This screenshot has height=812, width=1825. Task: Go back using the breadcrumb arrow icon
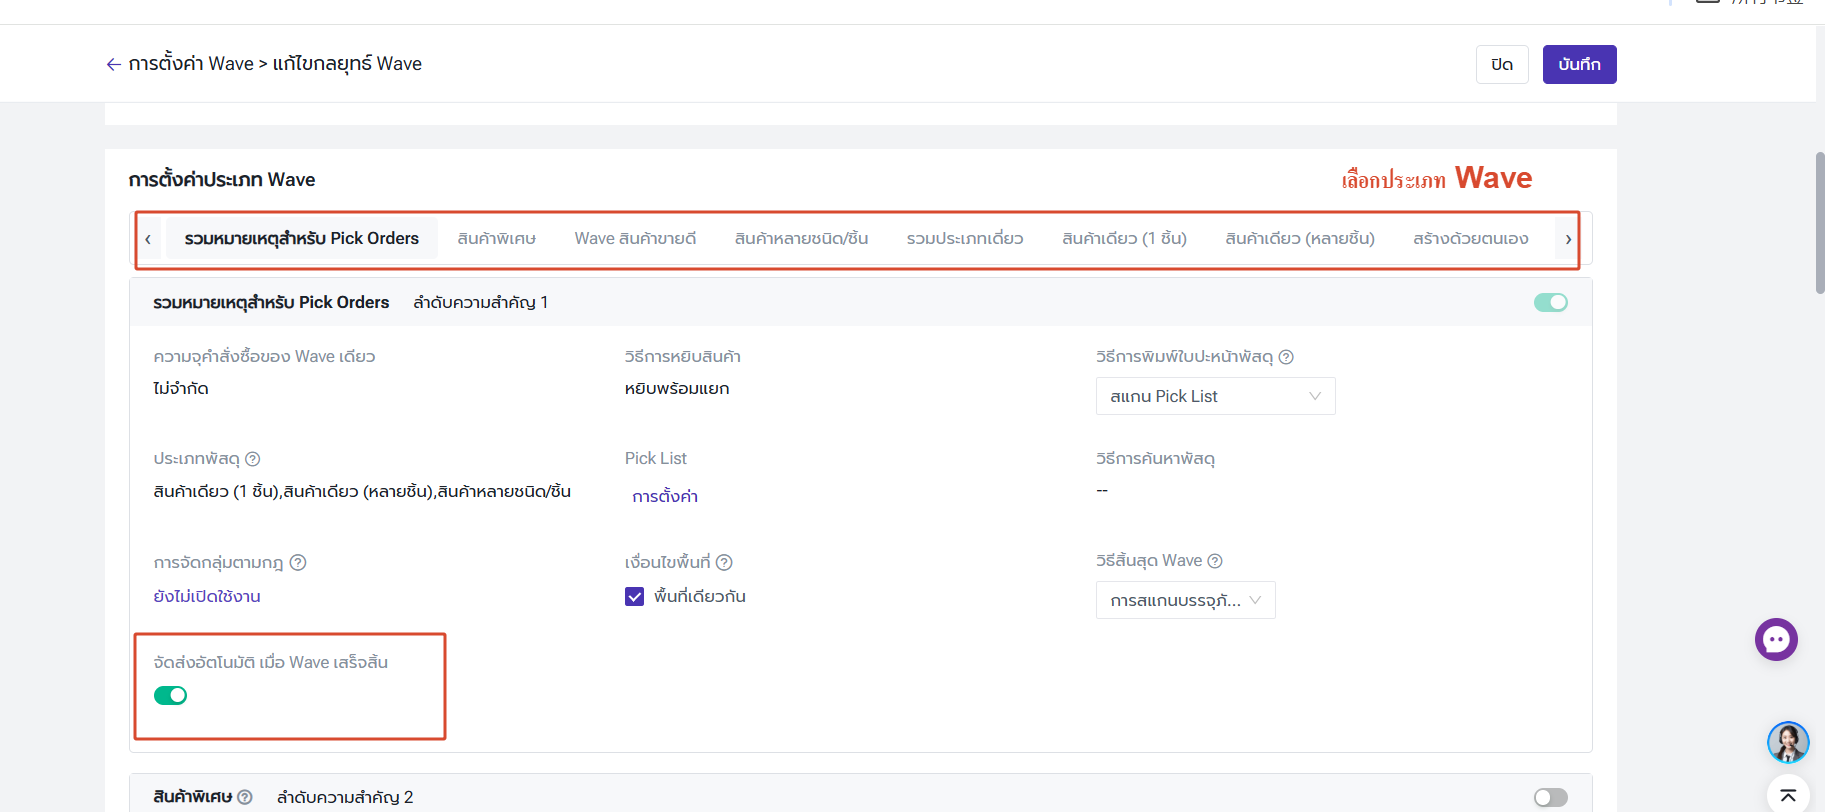point(114,64)
